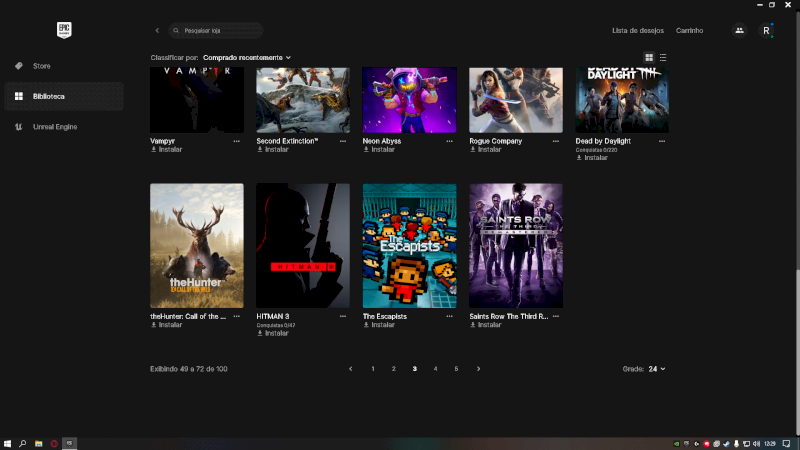
Task: Open Lista de desejos
Action: pyautogui.click(x=638, y=31)
